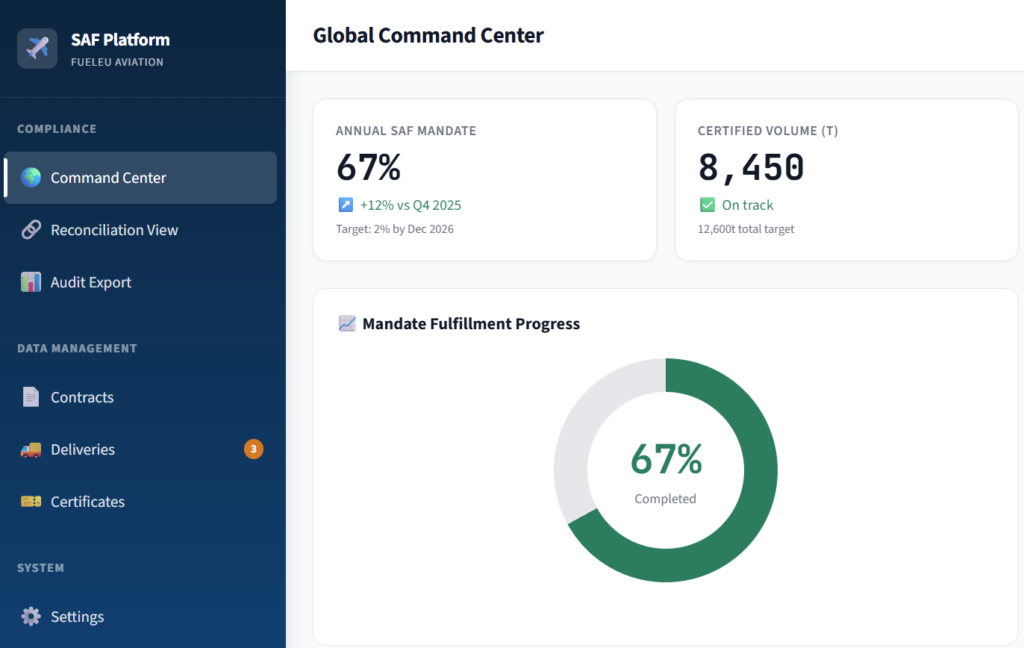Click the gear icon for Settings

(x=31, y=617)
